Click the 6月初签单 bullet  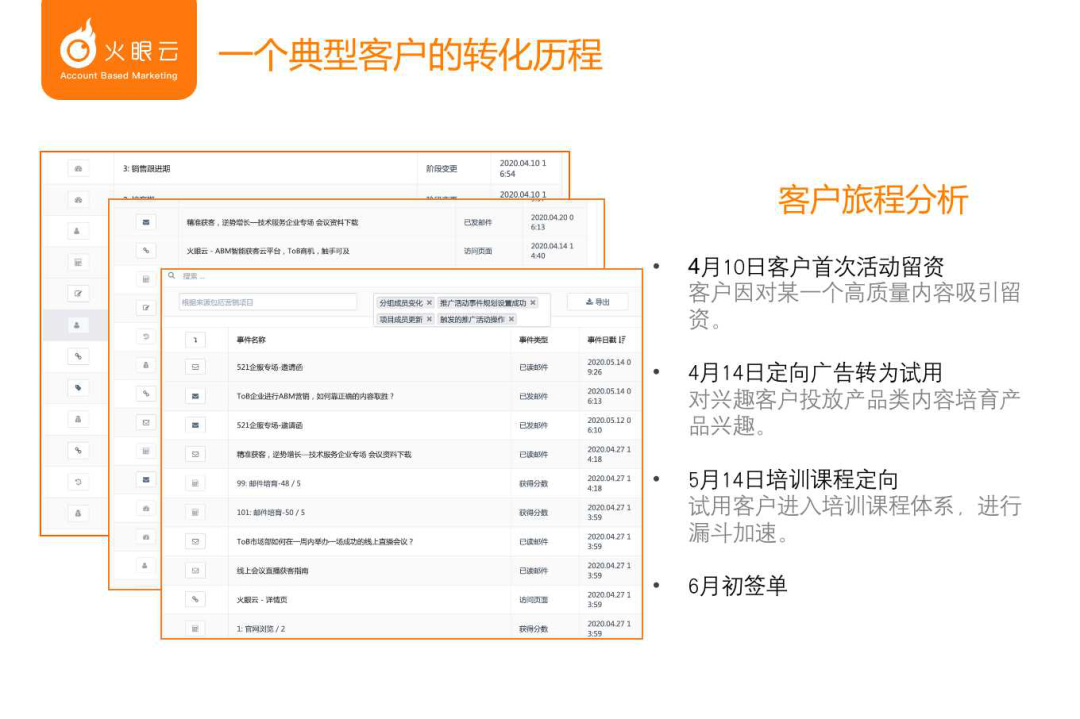[x=738, y=586]
